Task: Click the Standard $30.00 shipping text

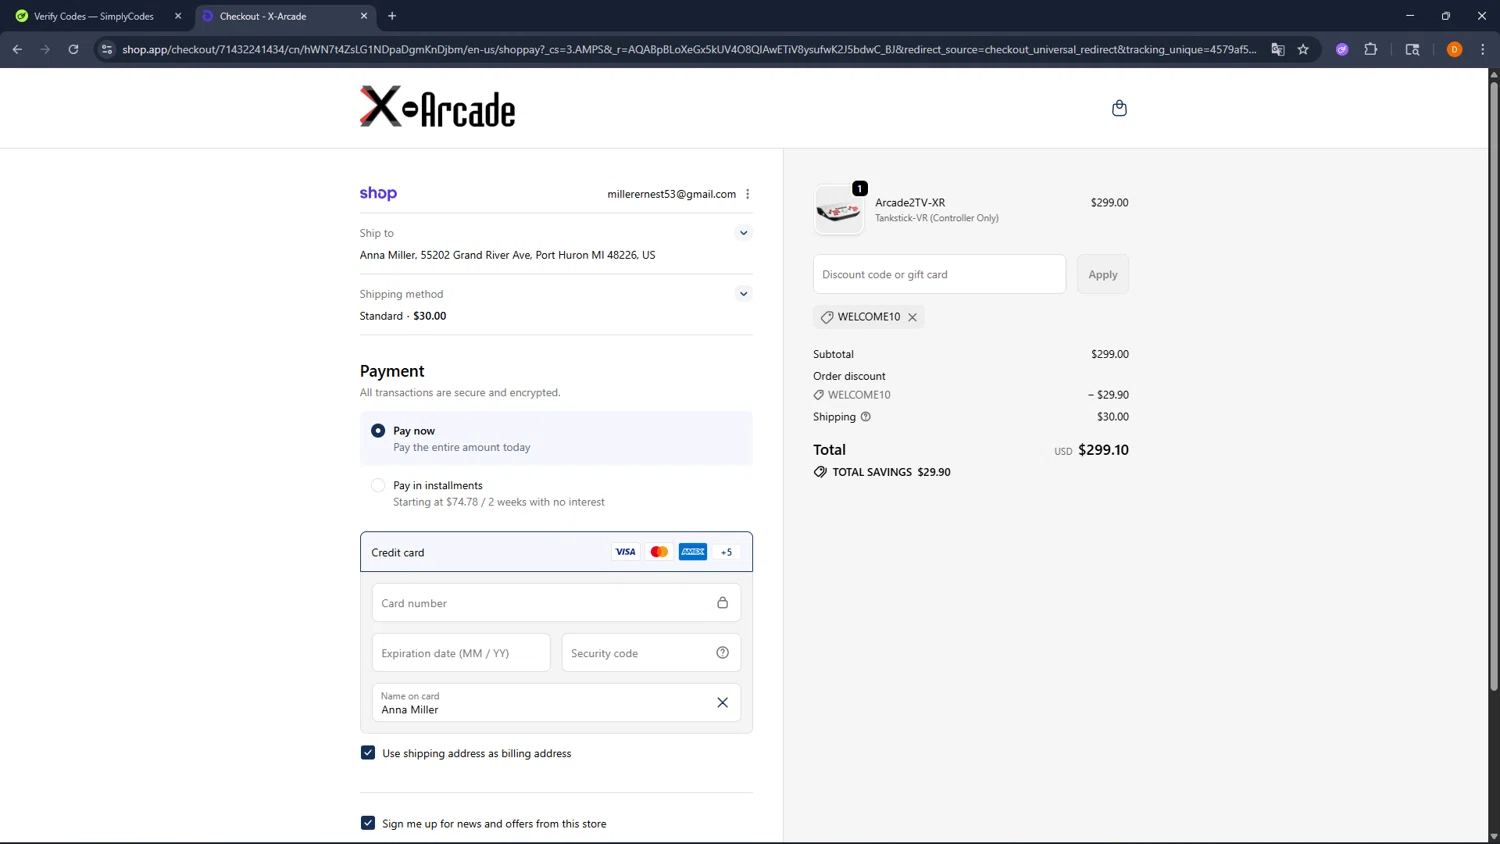Action: 403,316
